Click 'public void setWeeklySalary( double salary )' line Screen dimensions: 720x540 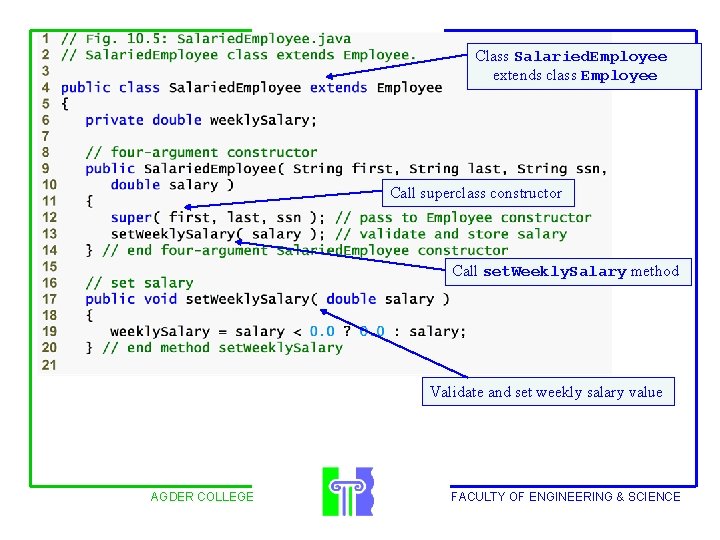tap(267, 299)
